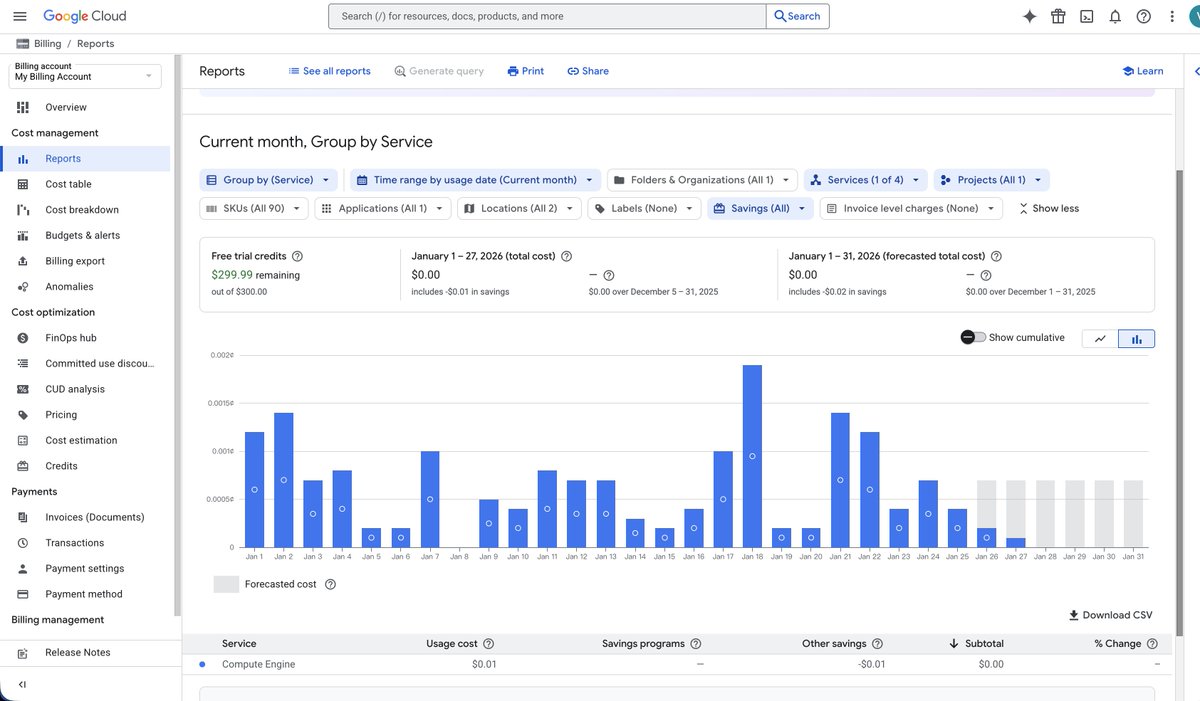Image resolution: width=1200 pixels, height=701 pixels.
Task: Click help icon next to Free trial credits
Action: pyautogui.click(x=297, y=256)
